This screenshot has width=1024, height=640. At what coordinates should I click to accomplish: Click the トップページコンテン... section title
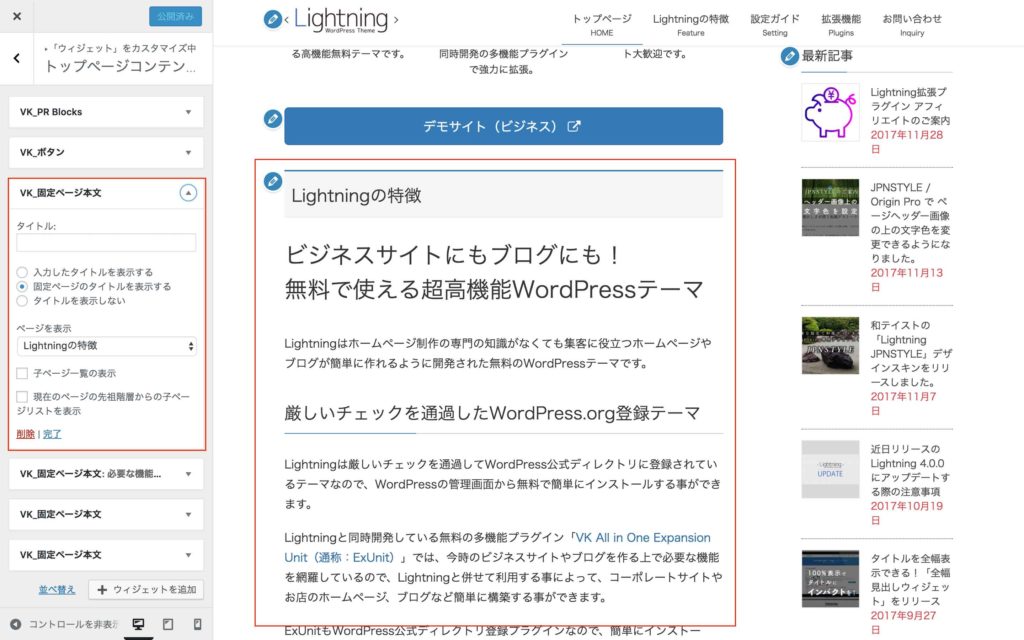coord(120,67)
